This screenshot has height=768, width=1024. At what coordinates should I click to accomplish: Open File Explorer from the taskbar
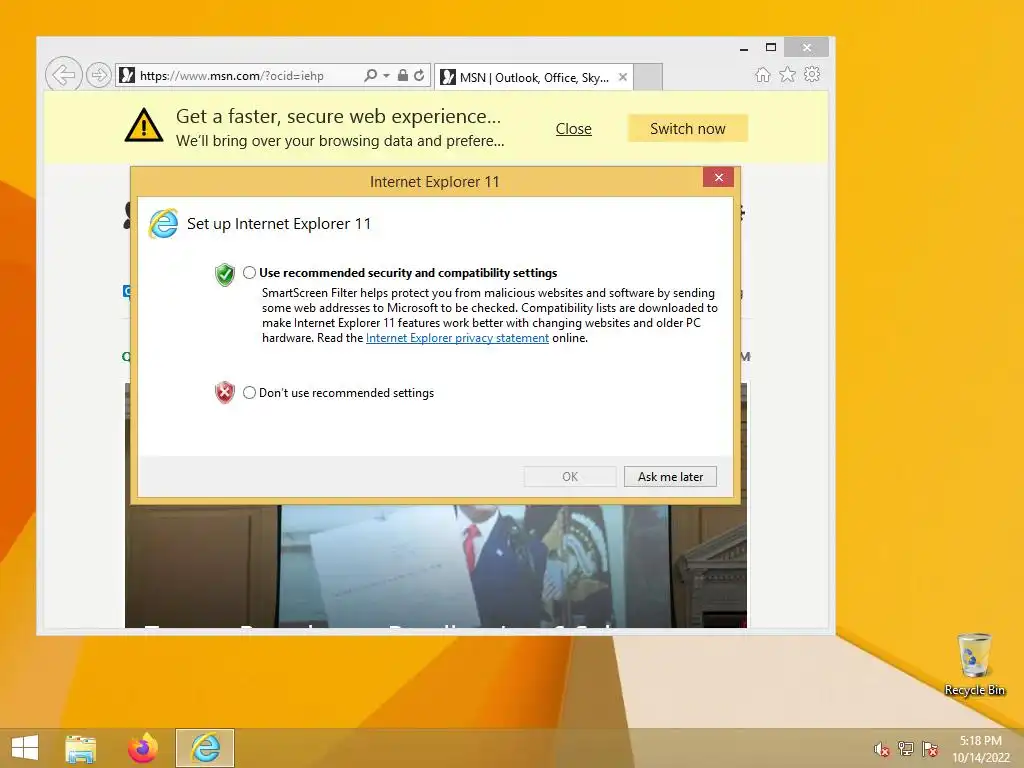[x=80, y=748]
